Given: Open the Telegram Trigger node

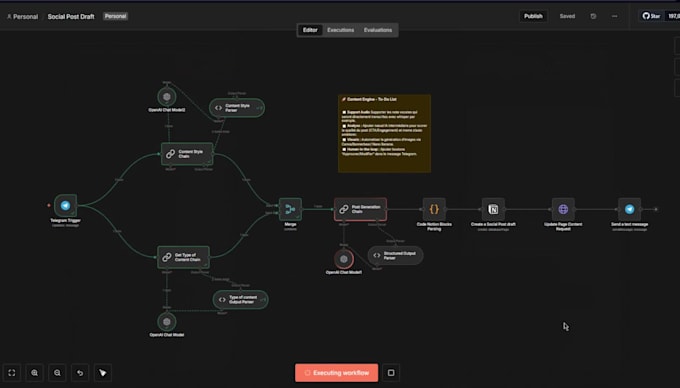Looking at the screenshot, I should coord(66,205).
